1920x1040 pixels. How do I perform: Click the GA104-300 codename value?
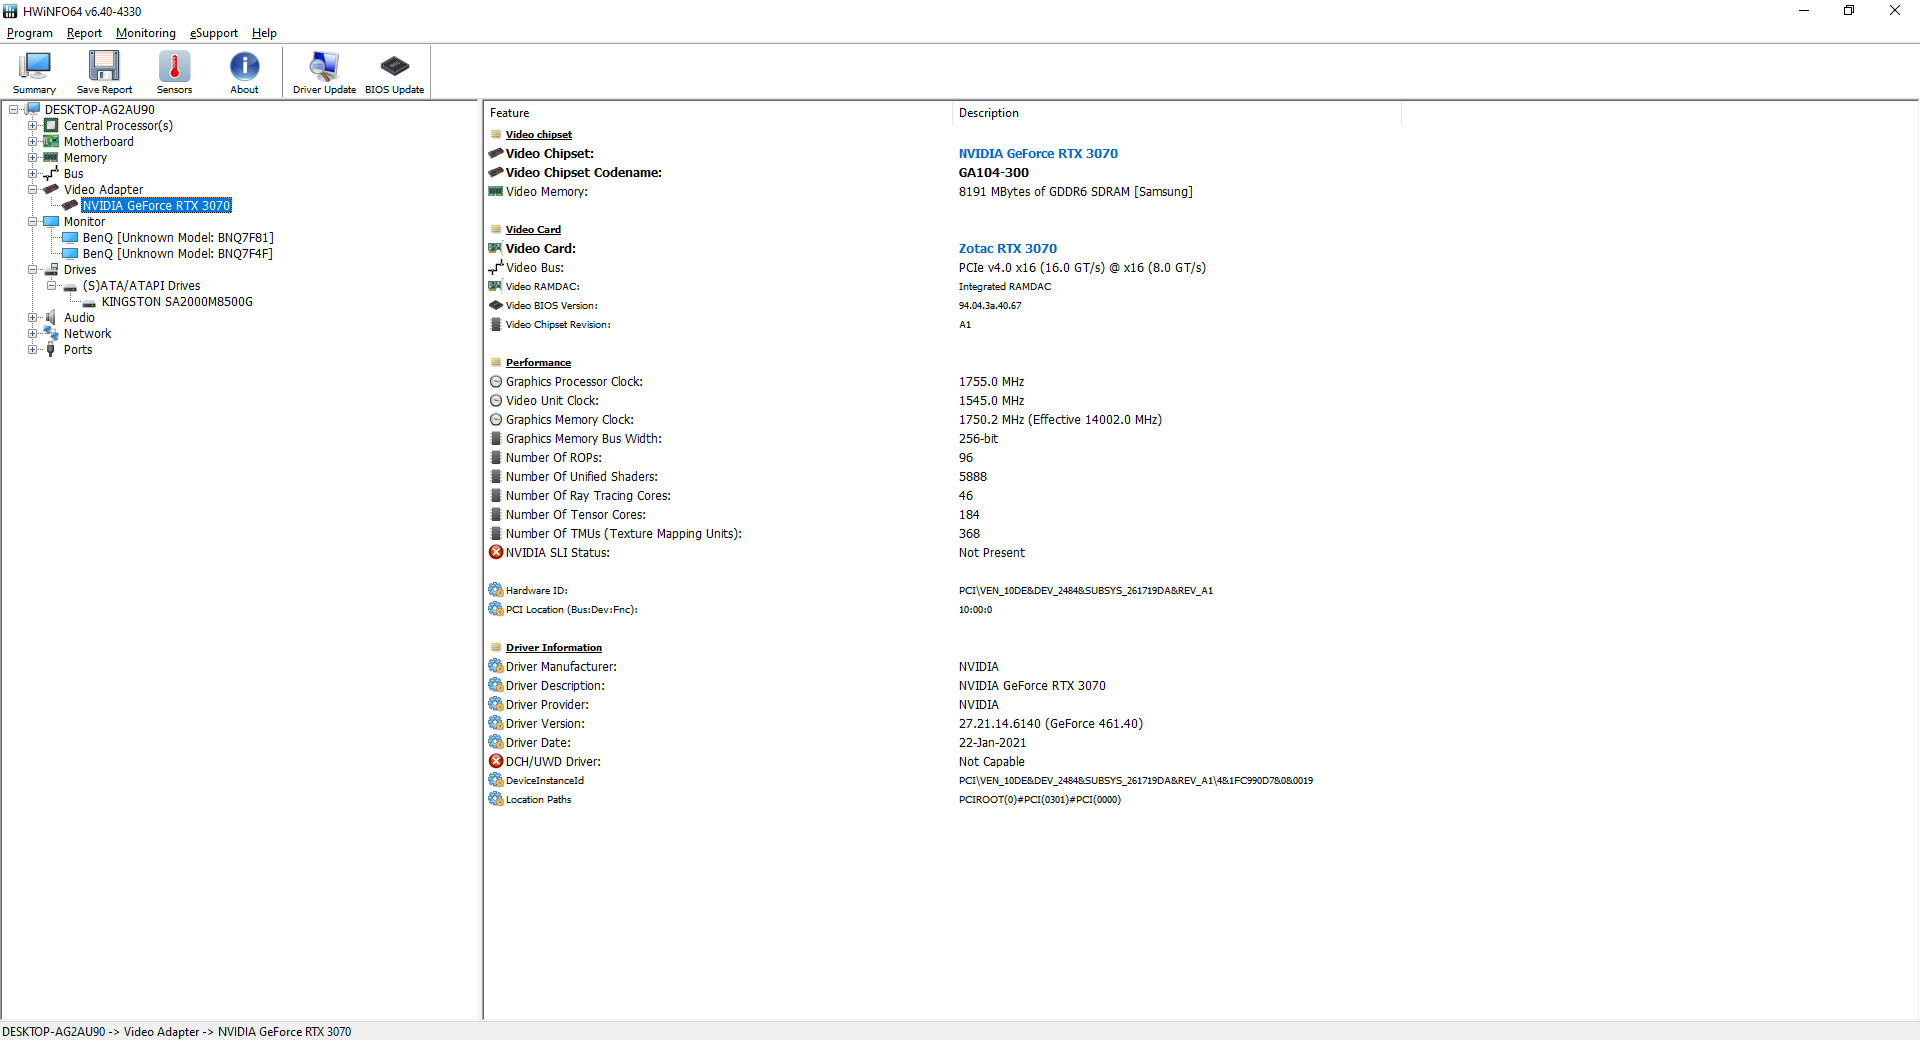tap(994, 172)
